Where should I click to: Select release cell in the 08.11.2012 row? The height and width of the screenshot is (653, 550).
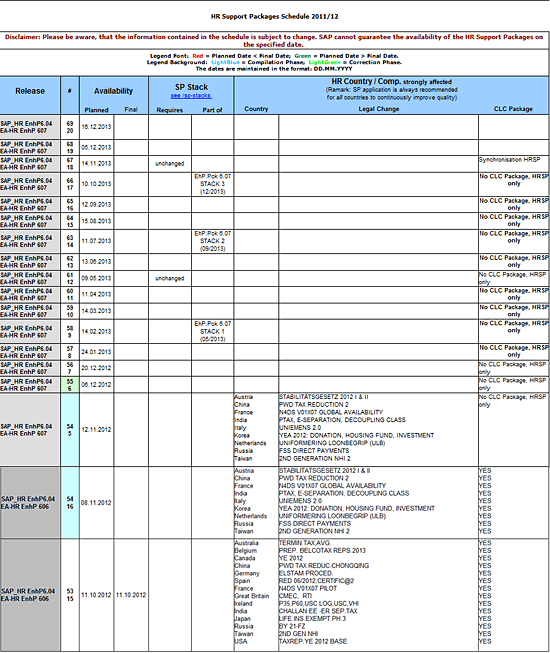[30, 503]
